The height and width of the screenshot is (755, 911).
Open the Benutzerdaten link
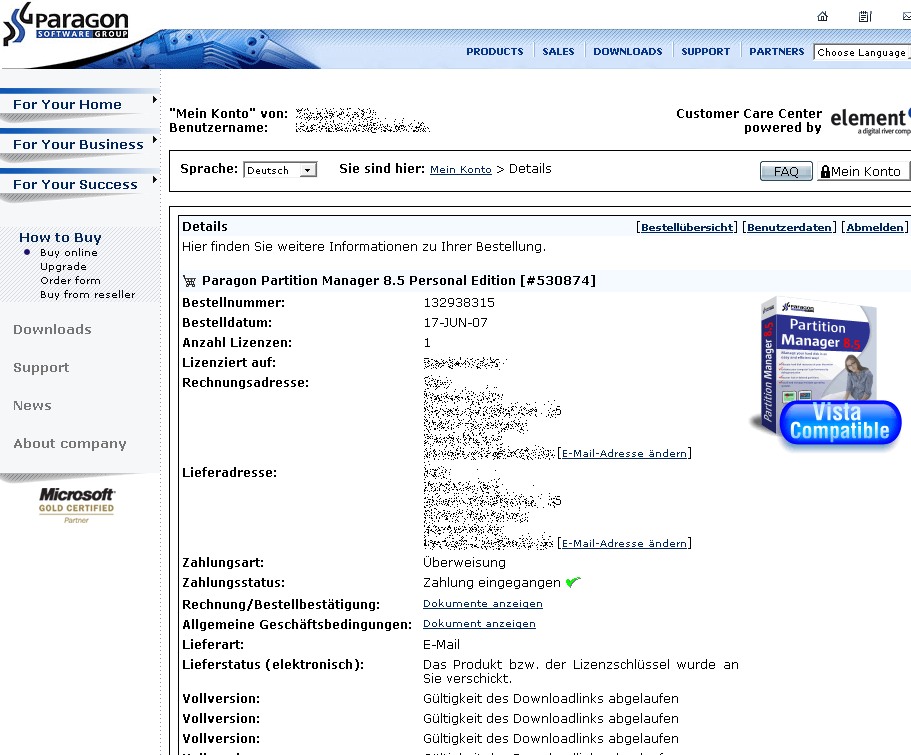tap(790, 227)
